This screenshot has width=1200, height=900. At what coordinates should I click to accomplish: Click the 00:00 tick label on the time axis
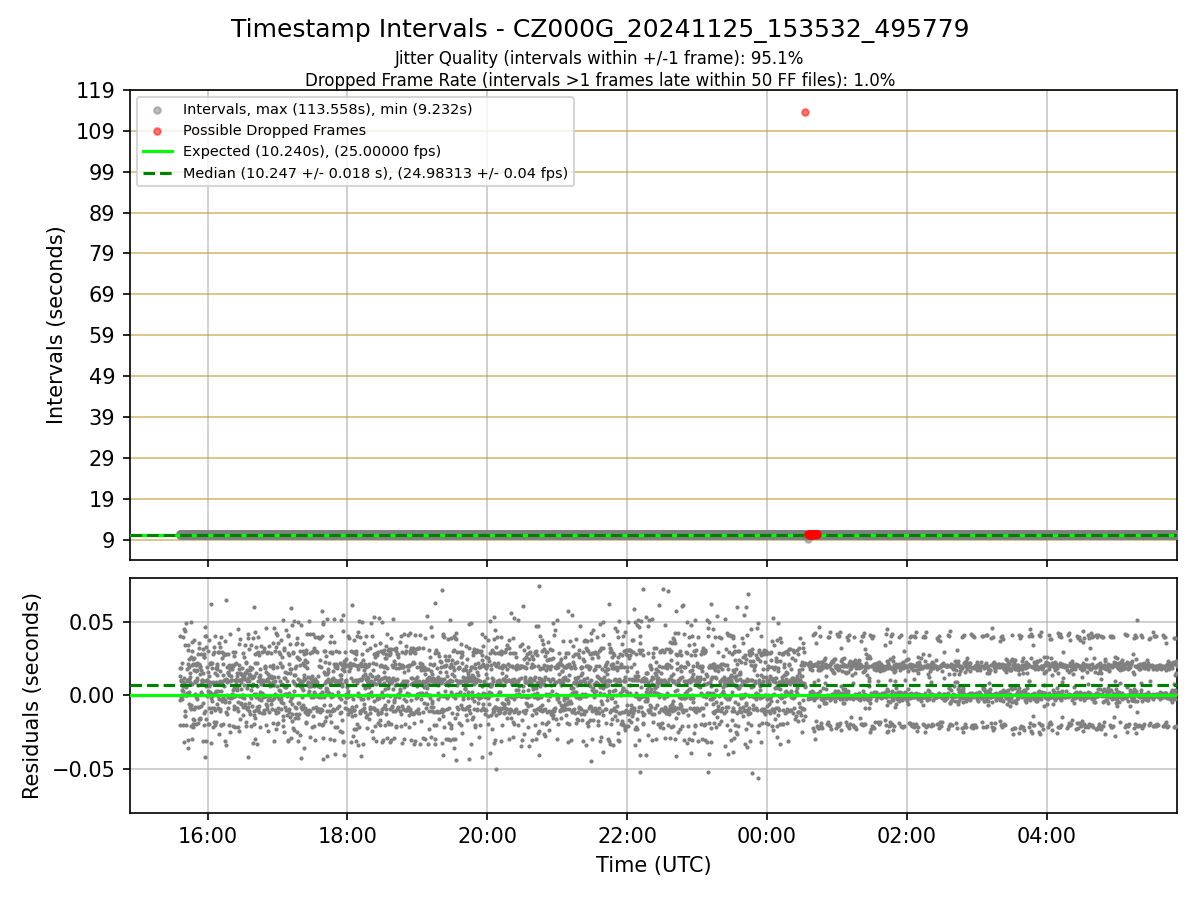767,836
